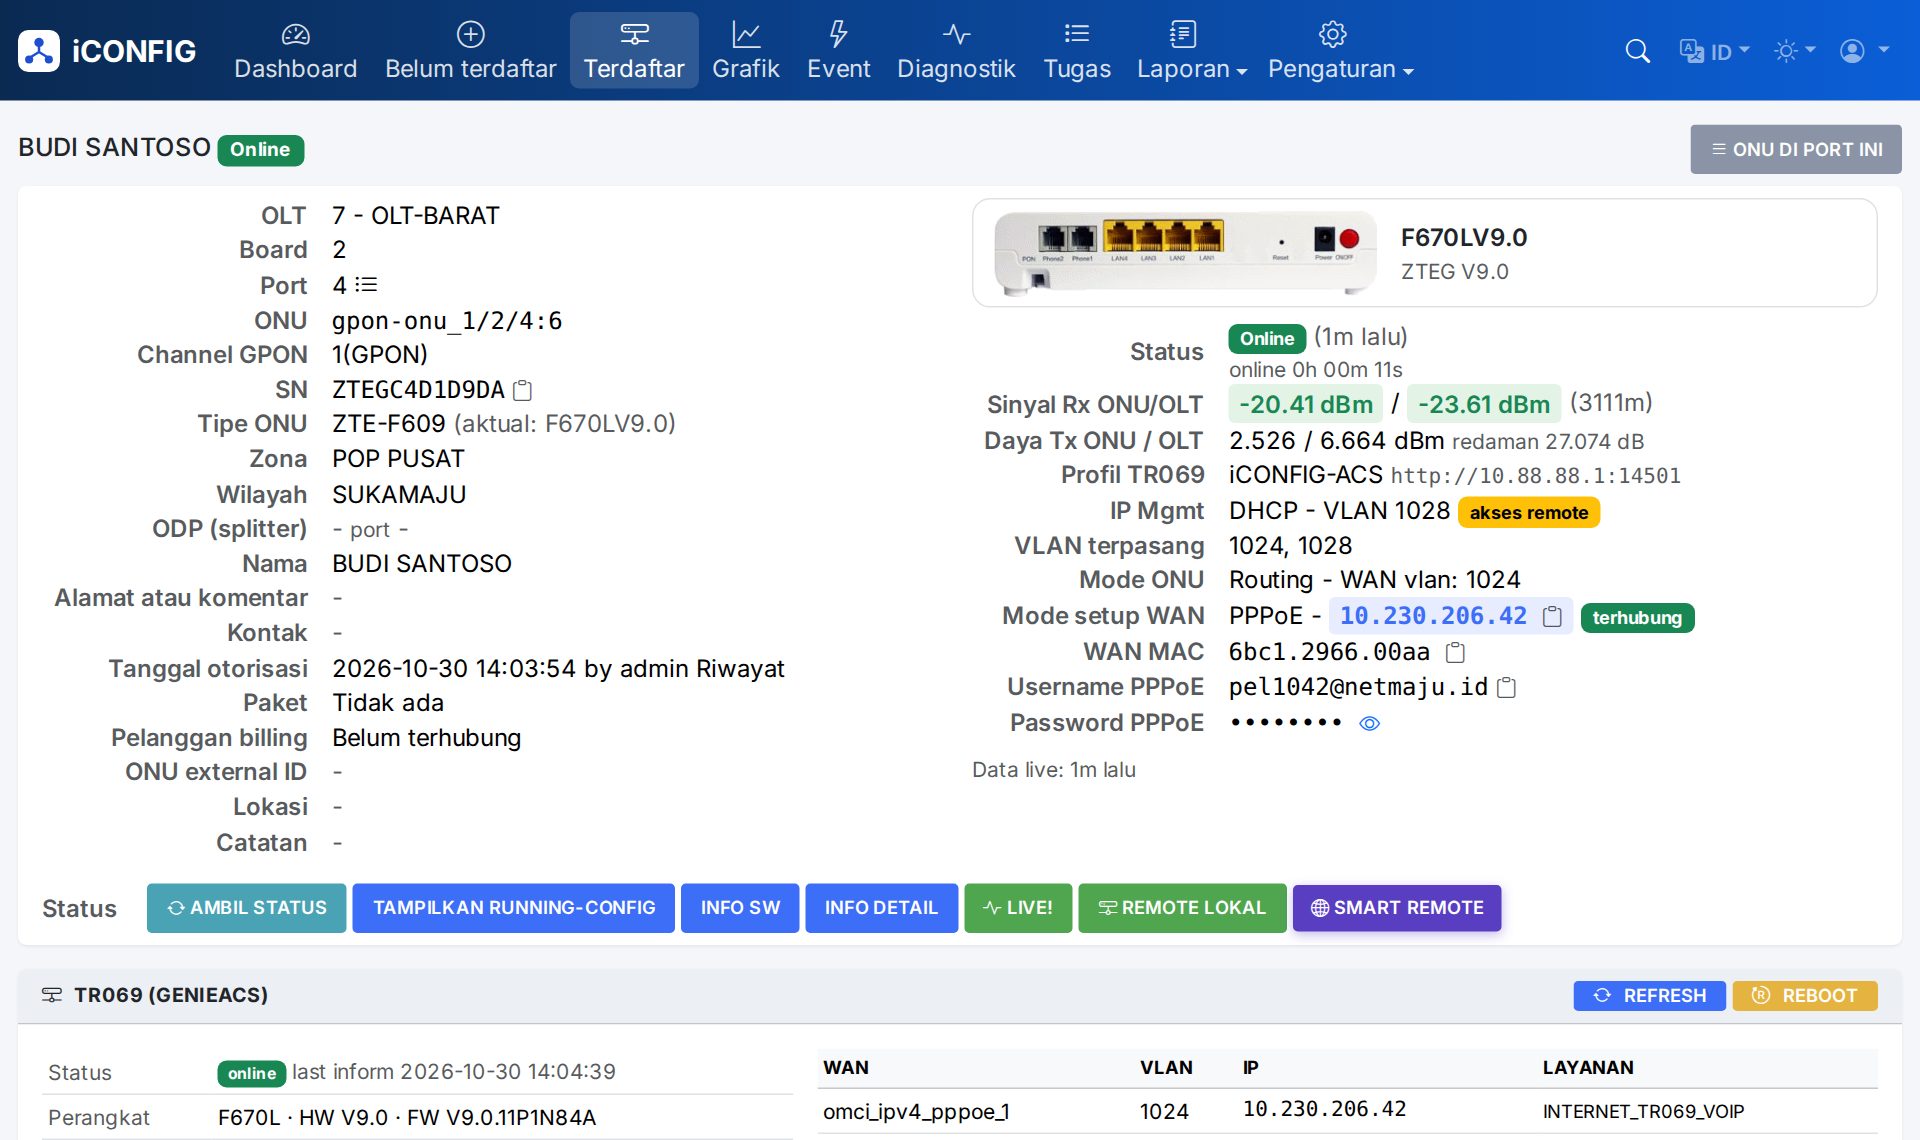Click the -20.41 dBm ONU signal value
This screenshot has height=1140, width=1920.
click(1306, 404)
